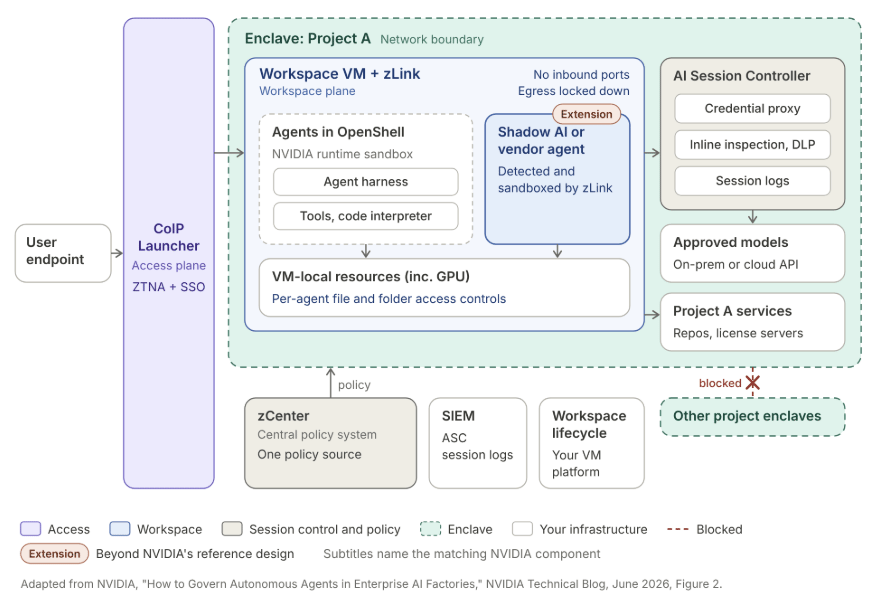875x599 pixels.
Task: Click the Extension badge in the legend
Action: (54, 554)
